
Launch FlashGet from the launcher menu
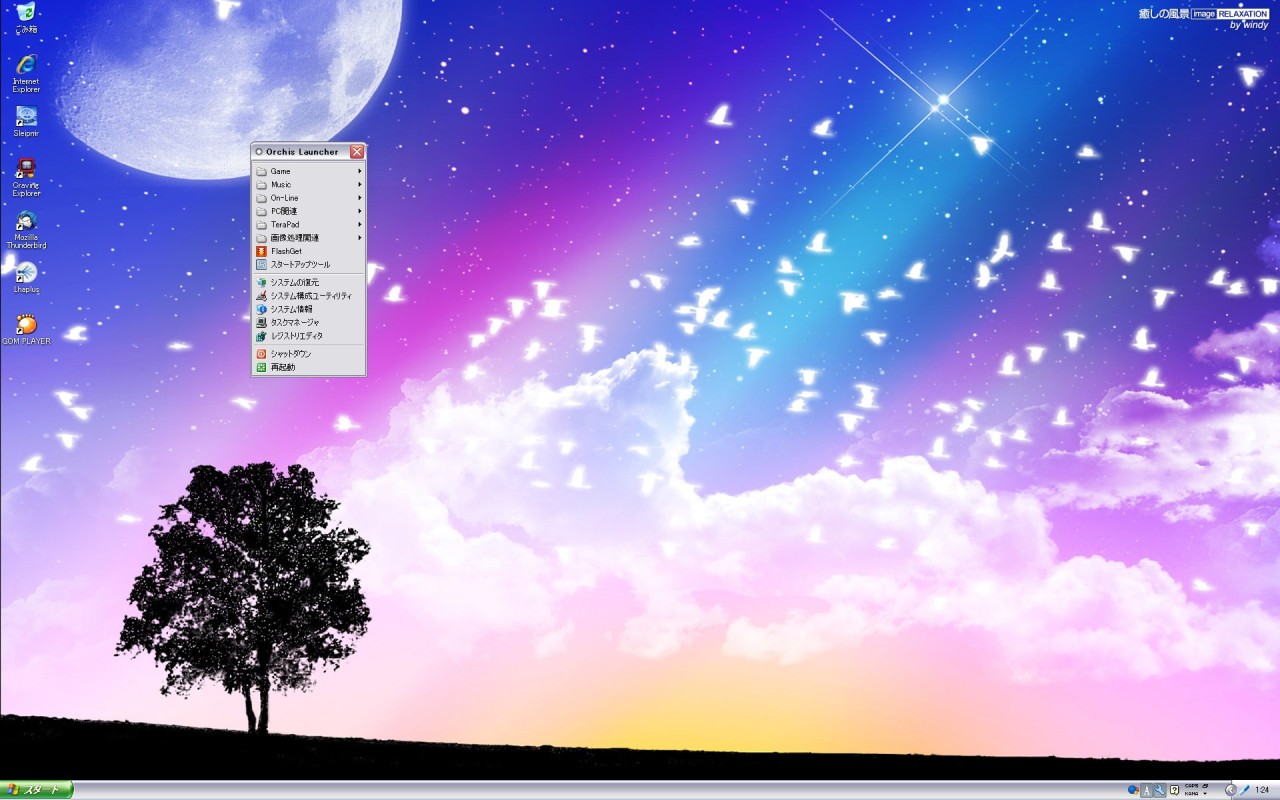308,251
